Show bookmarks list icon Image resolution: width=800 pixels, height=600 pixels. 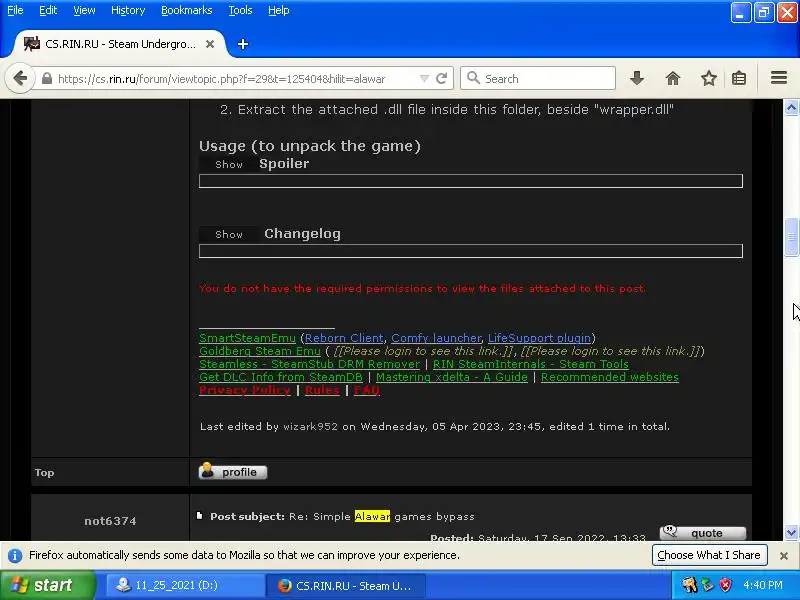739,78
